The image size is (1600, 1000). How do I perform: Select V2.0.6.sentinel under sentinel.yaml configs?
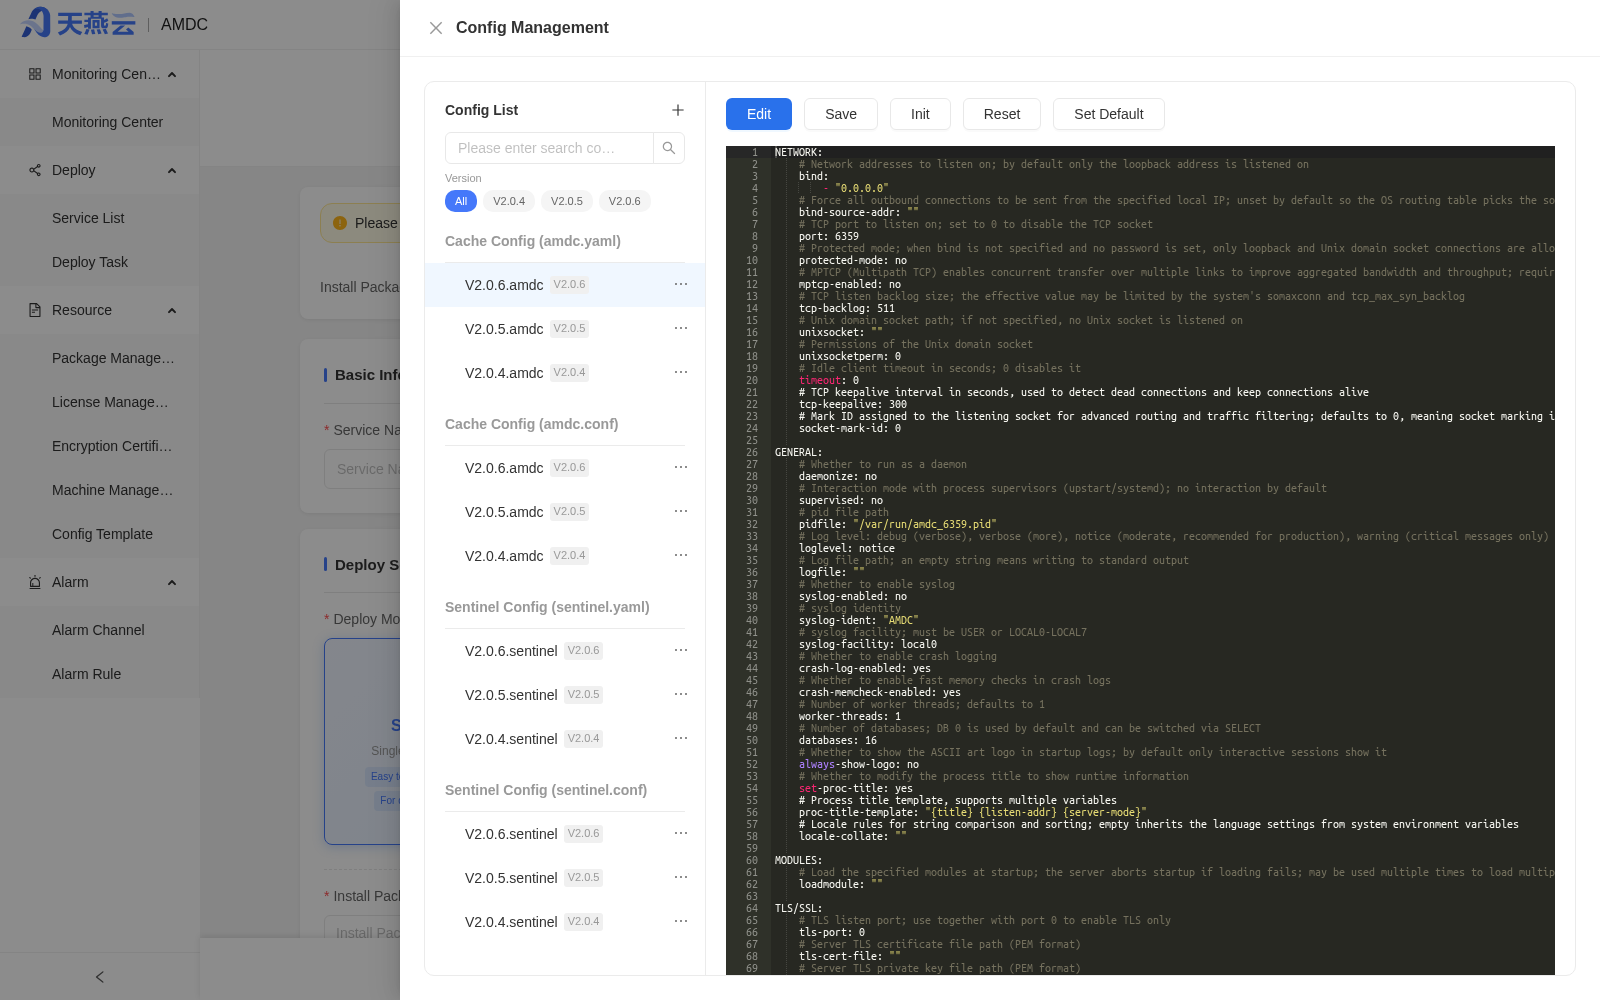click(565, 651)
